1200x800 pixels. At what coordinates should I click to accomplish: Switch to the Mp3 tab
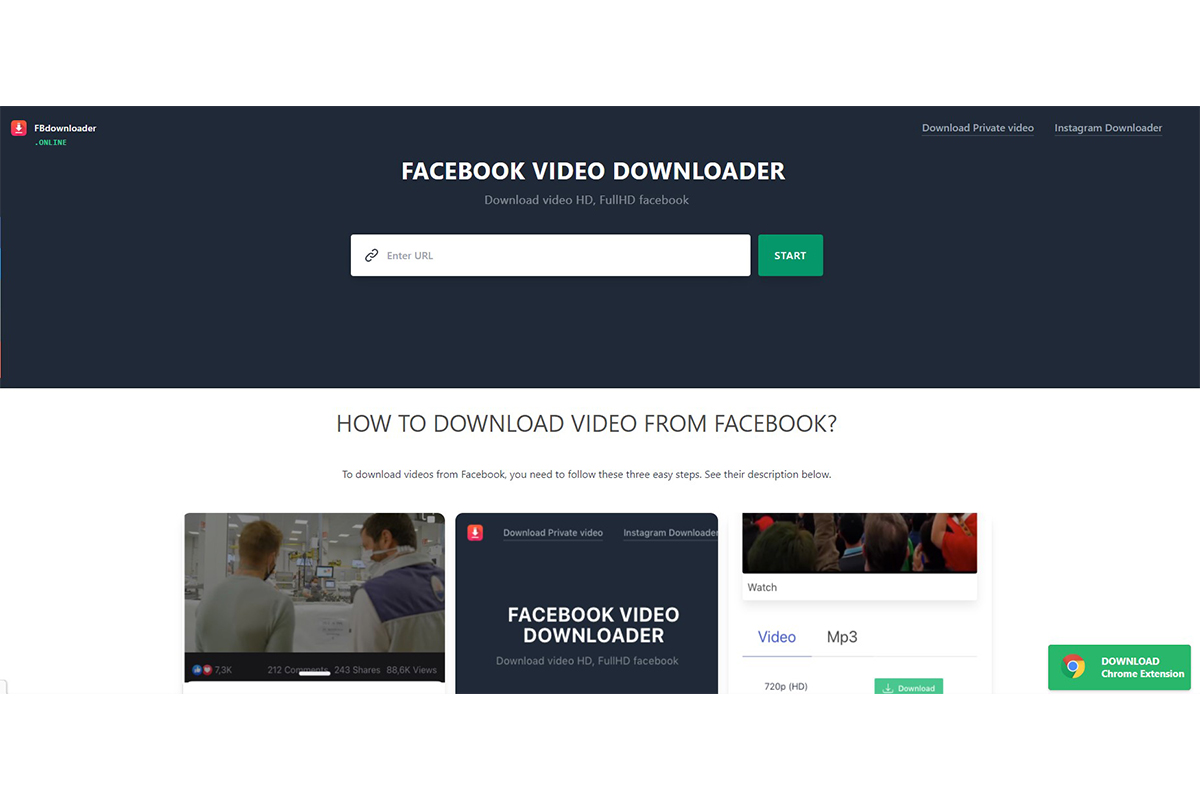tap(842, 637)
